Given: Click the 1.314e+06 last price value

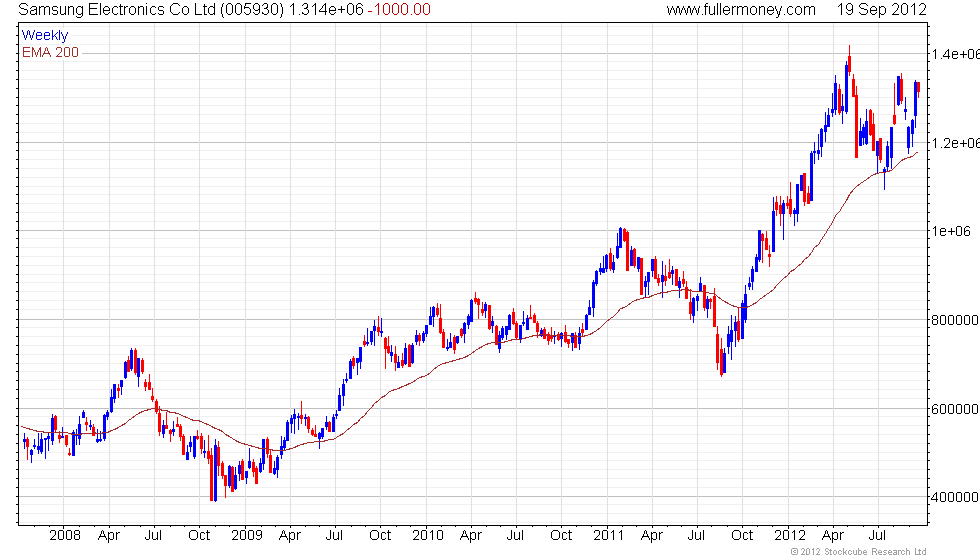Looking at the screenshot, I should (x=326, y=9).
